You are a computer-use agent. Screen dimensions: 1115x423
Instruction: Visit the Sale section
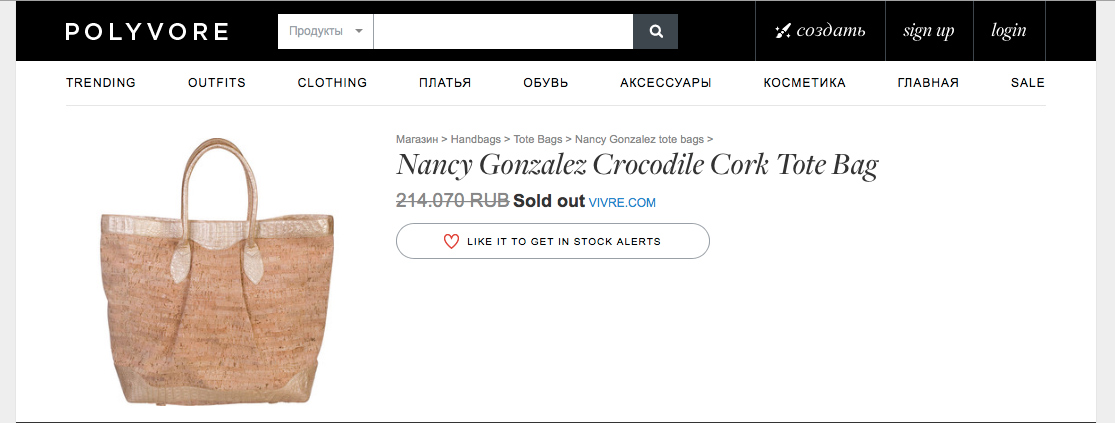click(x=1027, y=83)
